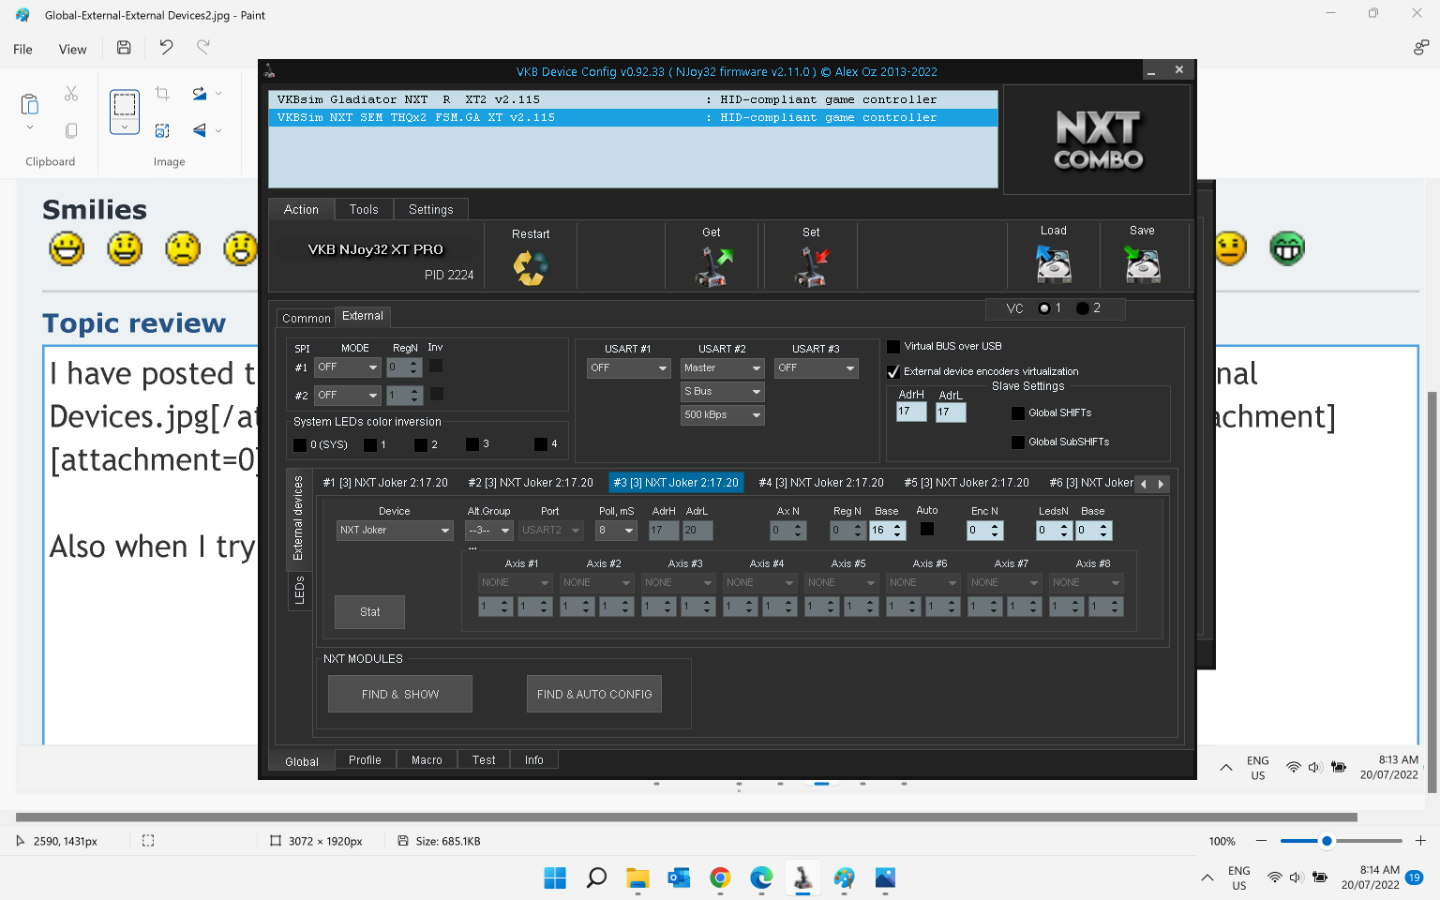Click the Paint resize icon
Image resolution: width=1440 pixels, height=900 pixels.
click(x=162, y=130)
